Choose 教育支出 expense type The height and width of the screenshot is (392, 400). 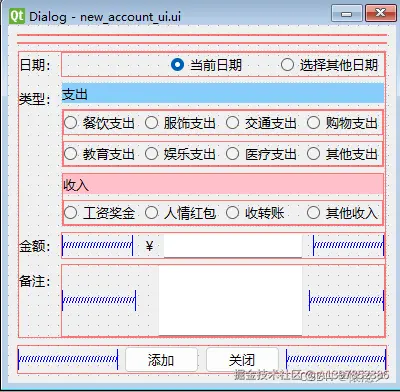coord(99,154)
